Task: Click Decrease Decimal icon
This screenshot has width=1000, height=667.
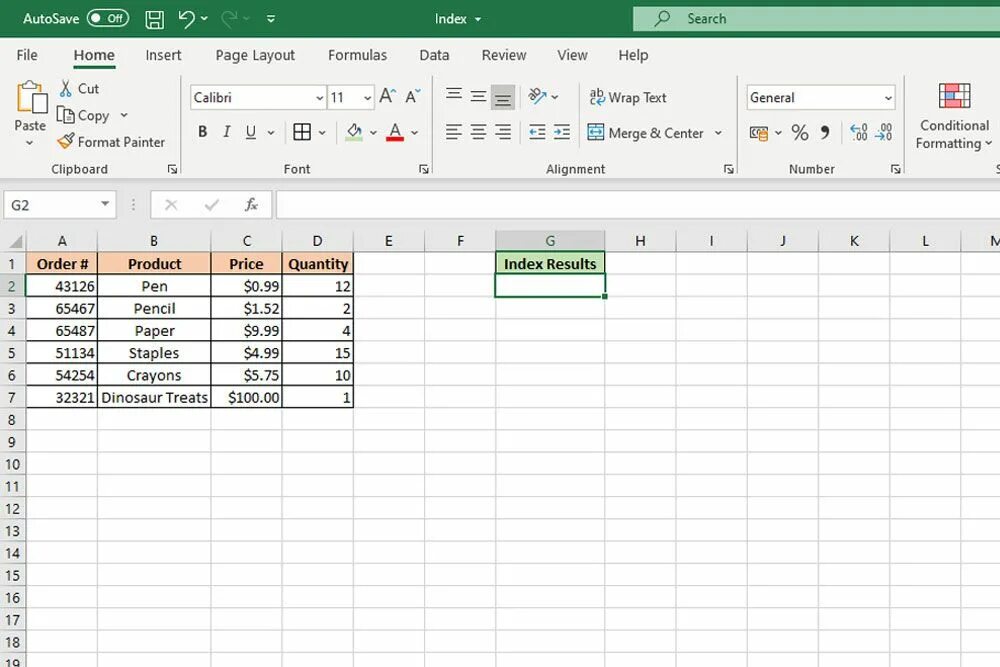Action: coord(884,132)
